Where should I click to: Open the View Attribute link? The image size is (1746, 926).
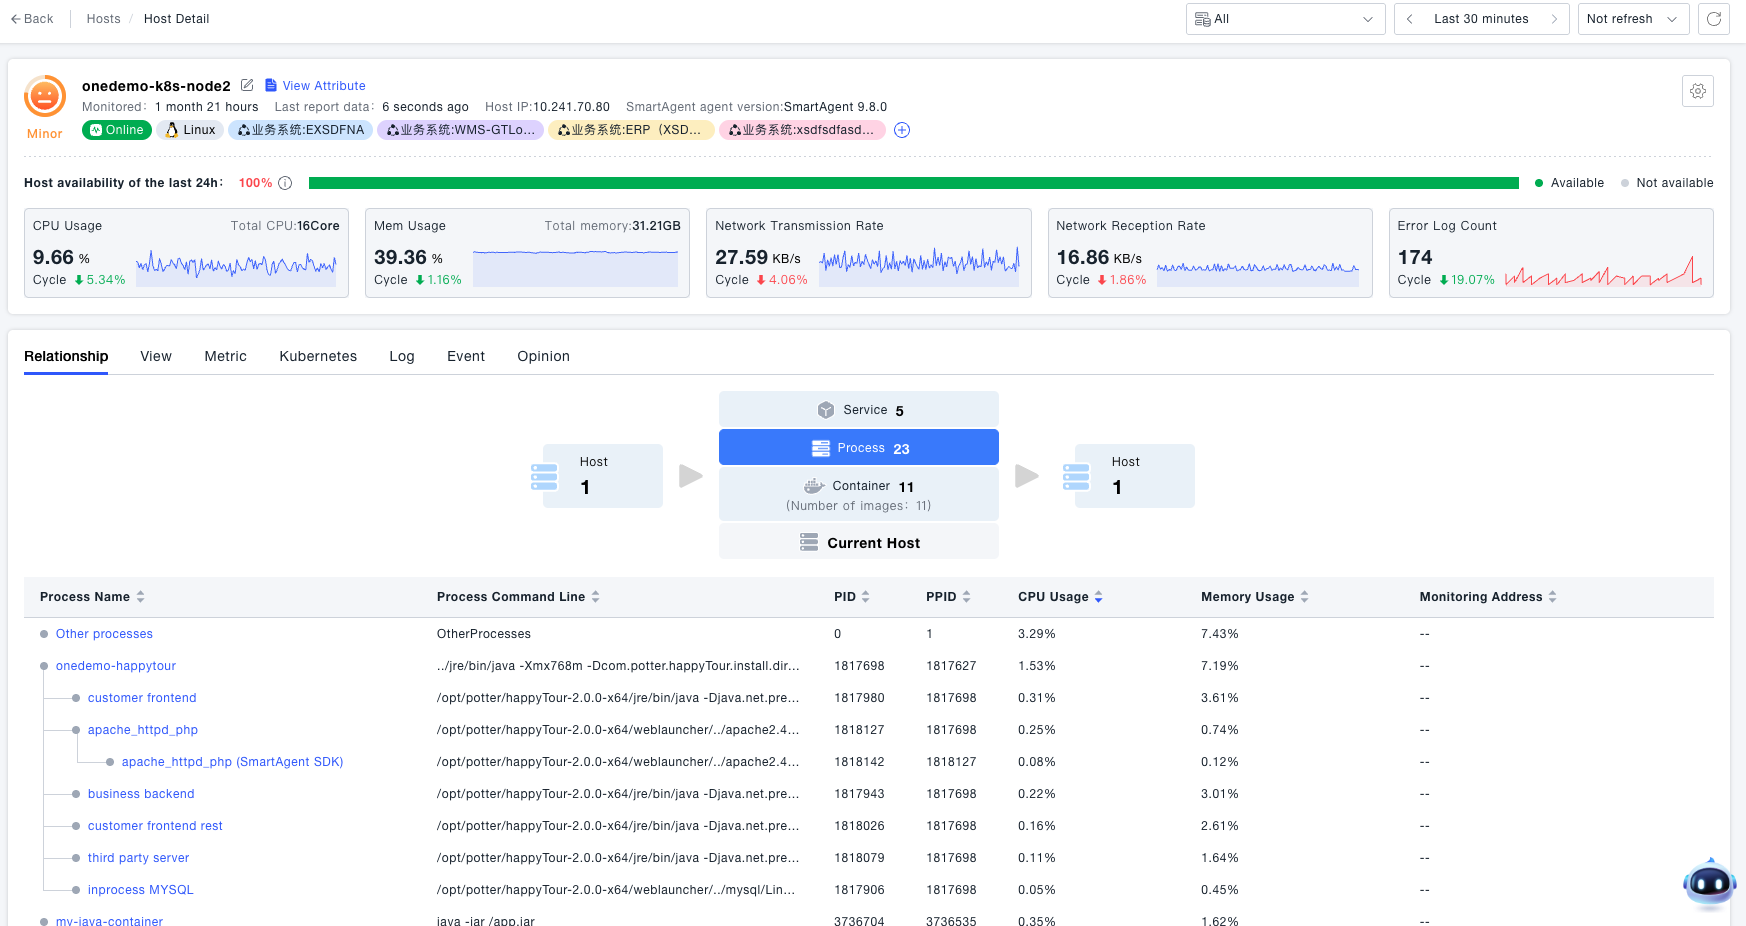[x=323, y=86]
